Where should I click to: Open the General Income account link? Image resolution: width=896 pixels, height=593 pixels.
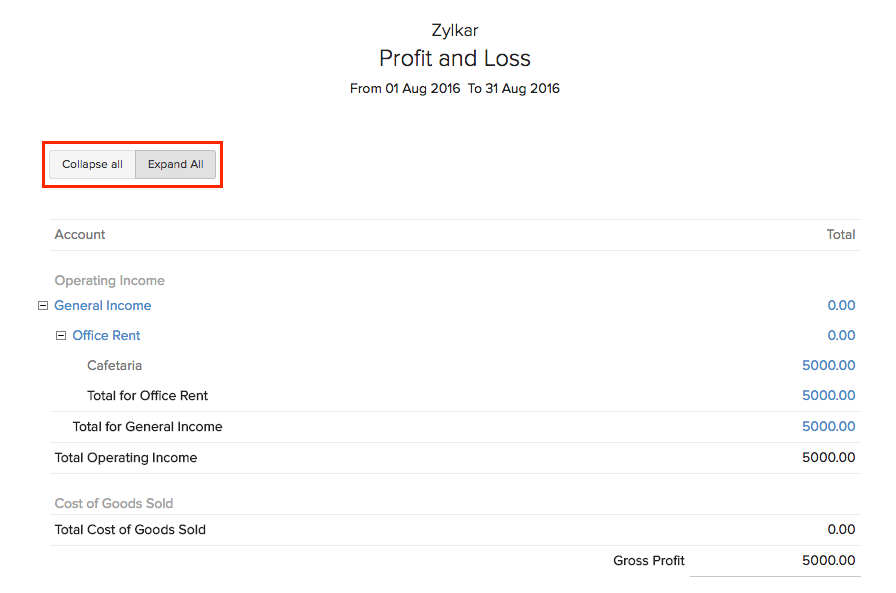click(x=103, y=306)
